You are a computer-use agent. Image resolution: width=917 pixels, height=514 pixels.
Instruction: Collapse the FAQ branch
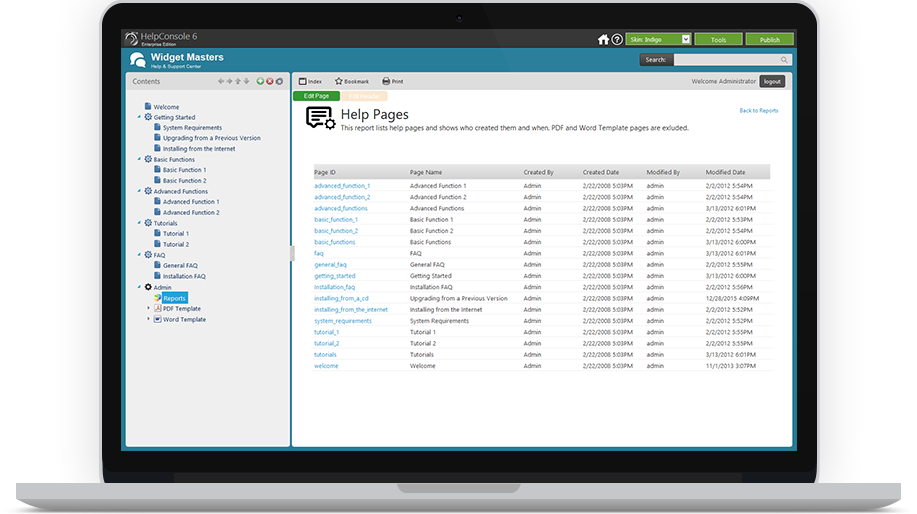139,255
